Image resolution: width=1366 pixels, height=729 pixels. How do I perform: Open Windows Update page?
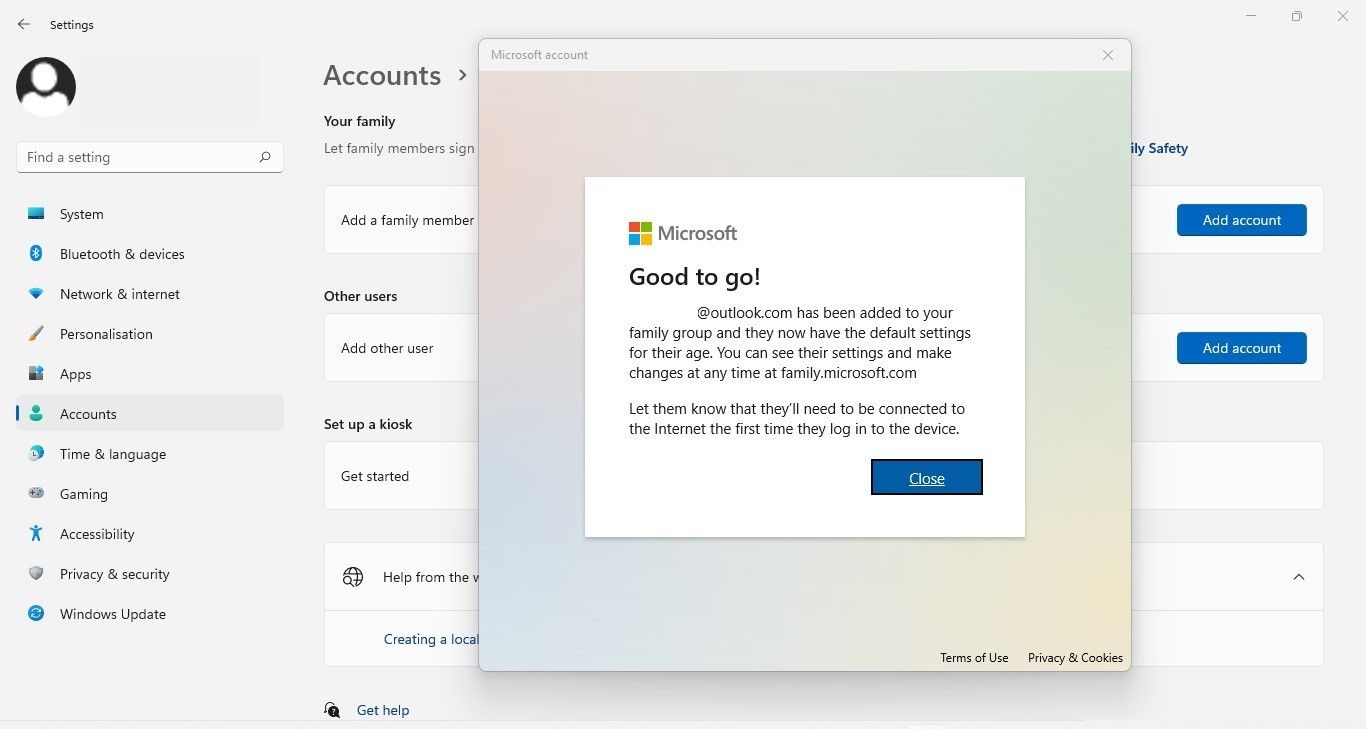pyautogui.click(x=150, y=614)
